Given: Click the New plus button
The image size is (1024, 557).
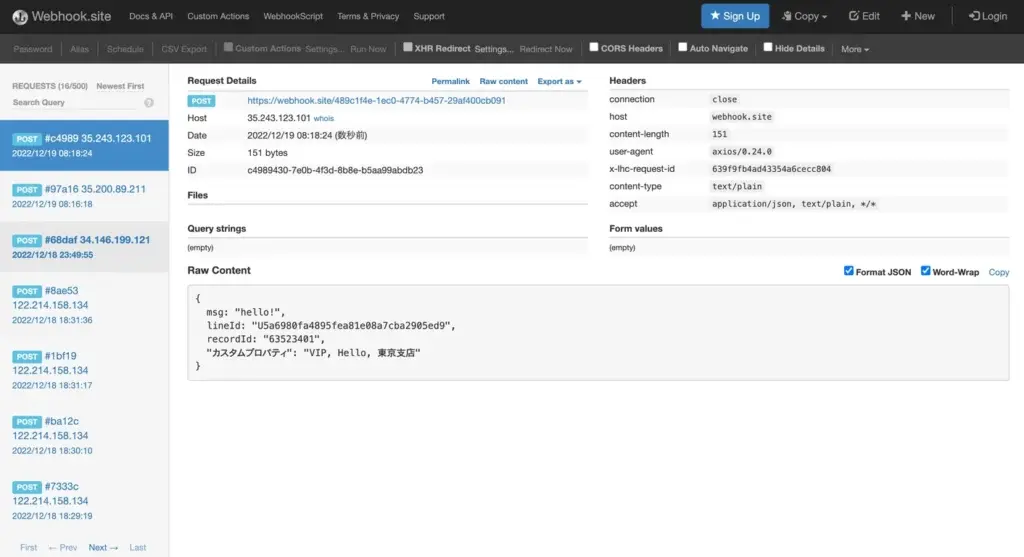Looking at the screenshot, I should click(918, 16).
